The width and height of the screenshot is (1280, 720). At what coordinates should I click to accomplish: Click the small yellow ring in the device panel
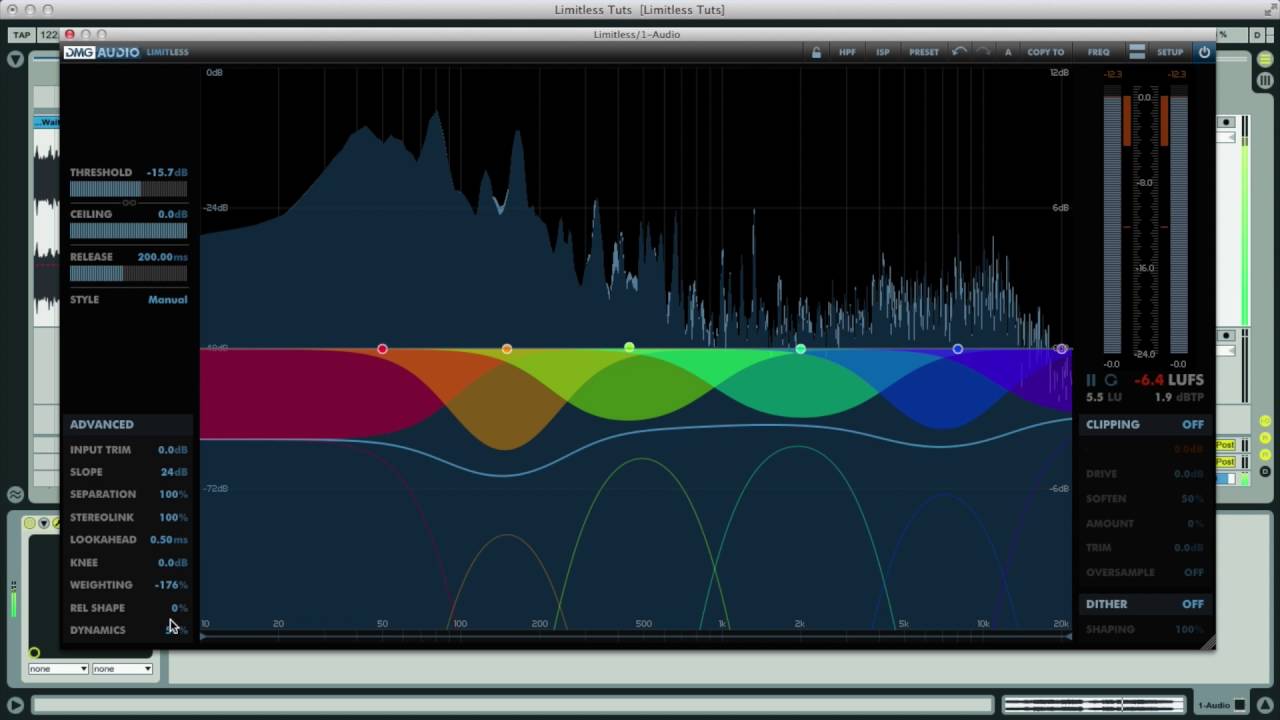click(x=34, y=653)
